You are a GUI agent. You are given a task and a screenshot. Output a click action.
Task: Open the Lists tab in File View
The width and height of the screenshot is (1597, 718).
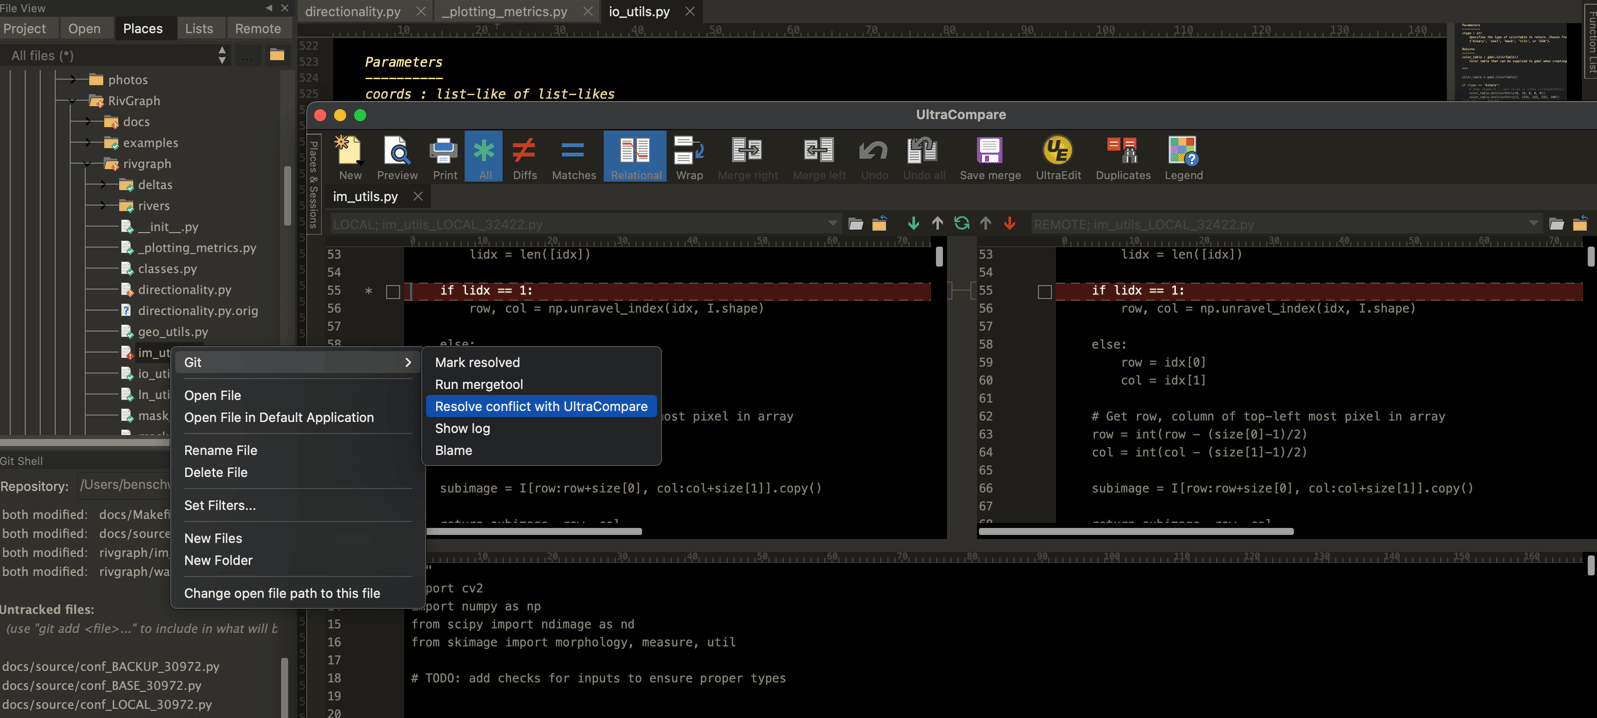tap(199, 28)
